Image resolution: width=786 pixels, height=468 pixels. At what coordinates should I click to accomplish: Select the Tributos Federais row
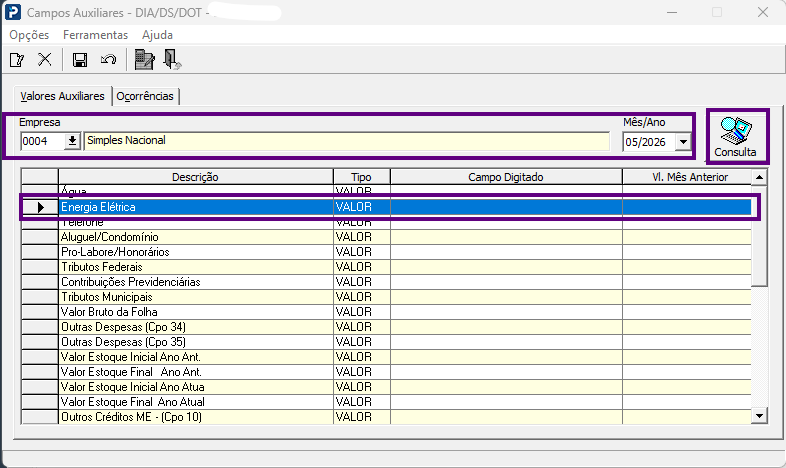pyautogui.click(x=386, y=267)
